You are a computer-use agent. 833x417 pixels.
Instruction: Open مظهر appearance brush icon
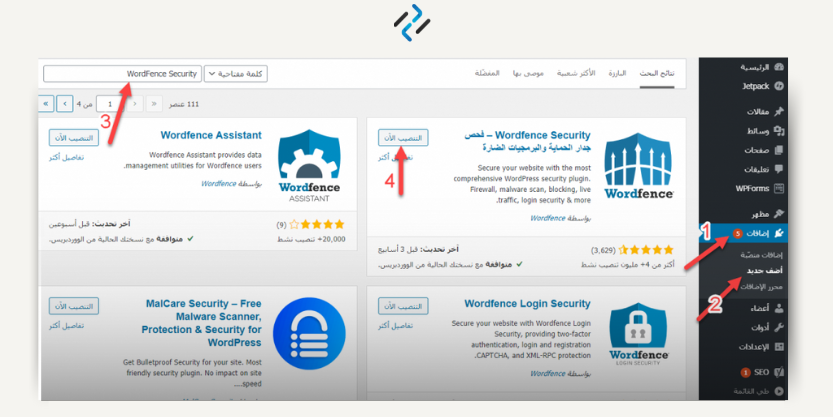(779, 214)
